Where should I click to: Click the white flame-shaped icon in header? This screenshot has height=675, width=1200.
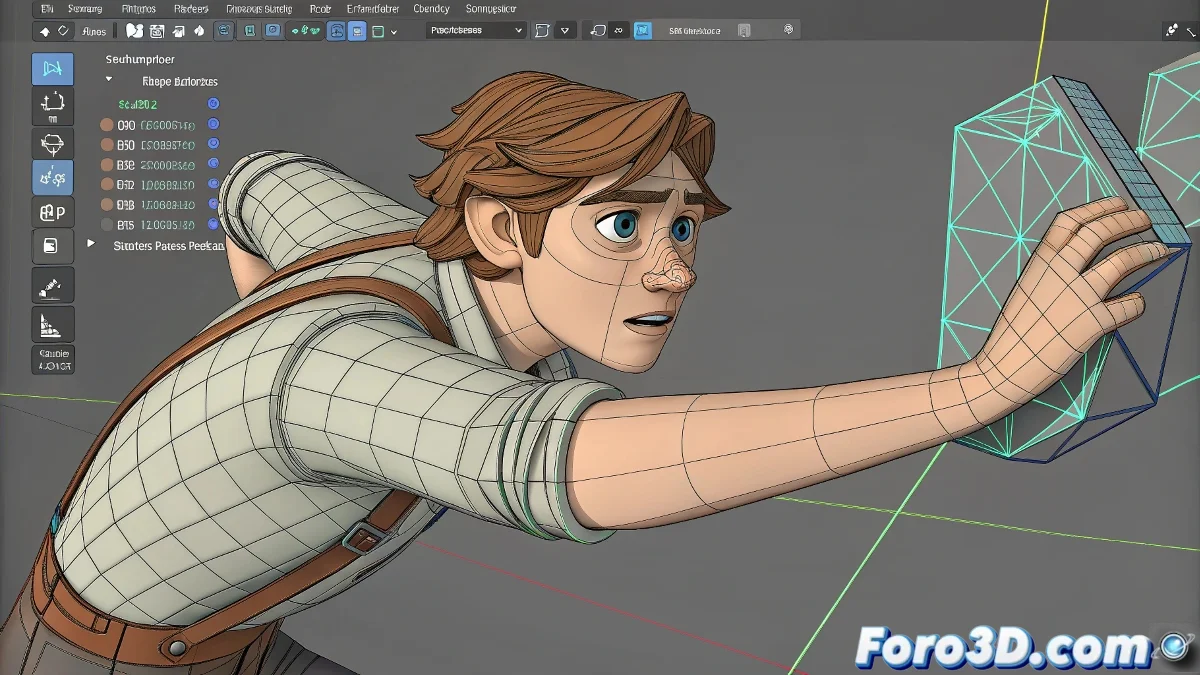[199, 31]
